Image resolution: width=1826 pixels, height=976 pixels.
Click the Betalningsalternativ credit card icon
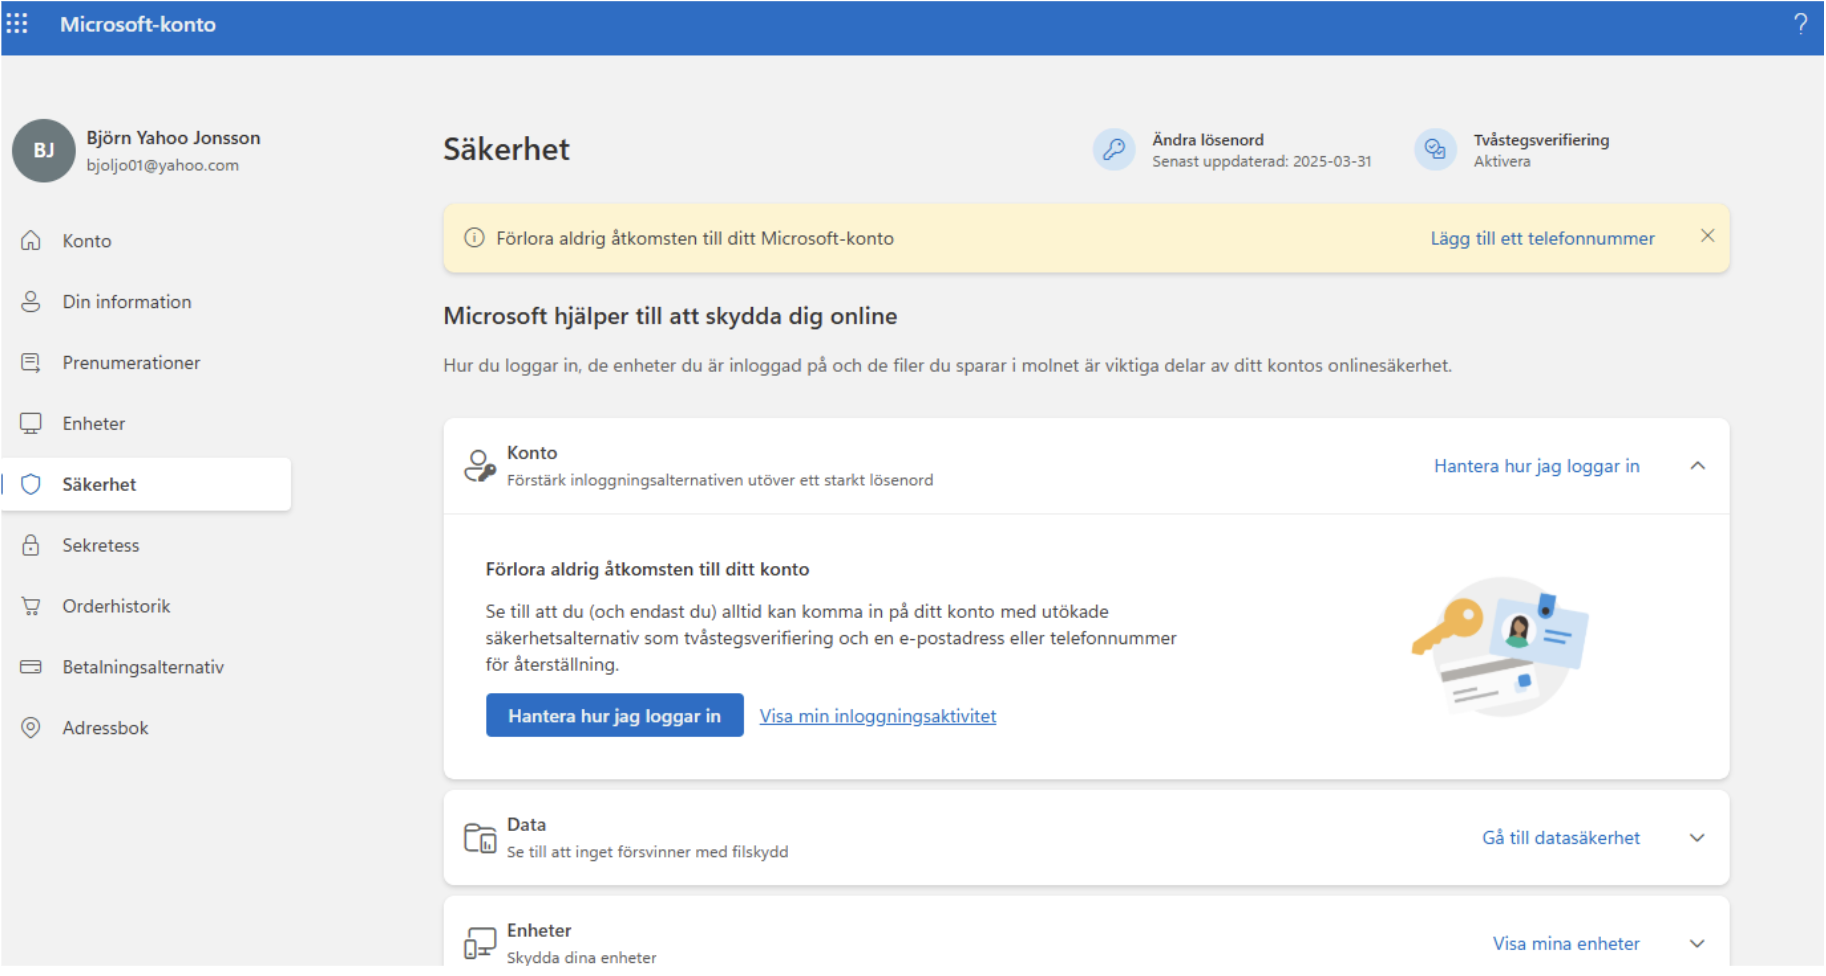31,668
